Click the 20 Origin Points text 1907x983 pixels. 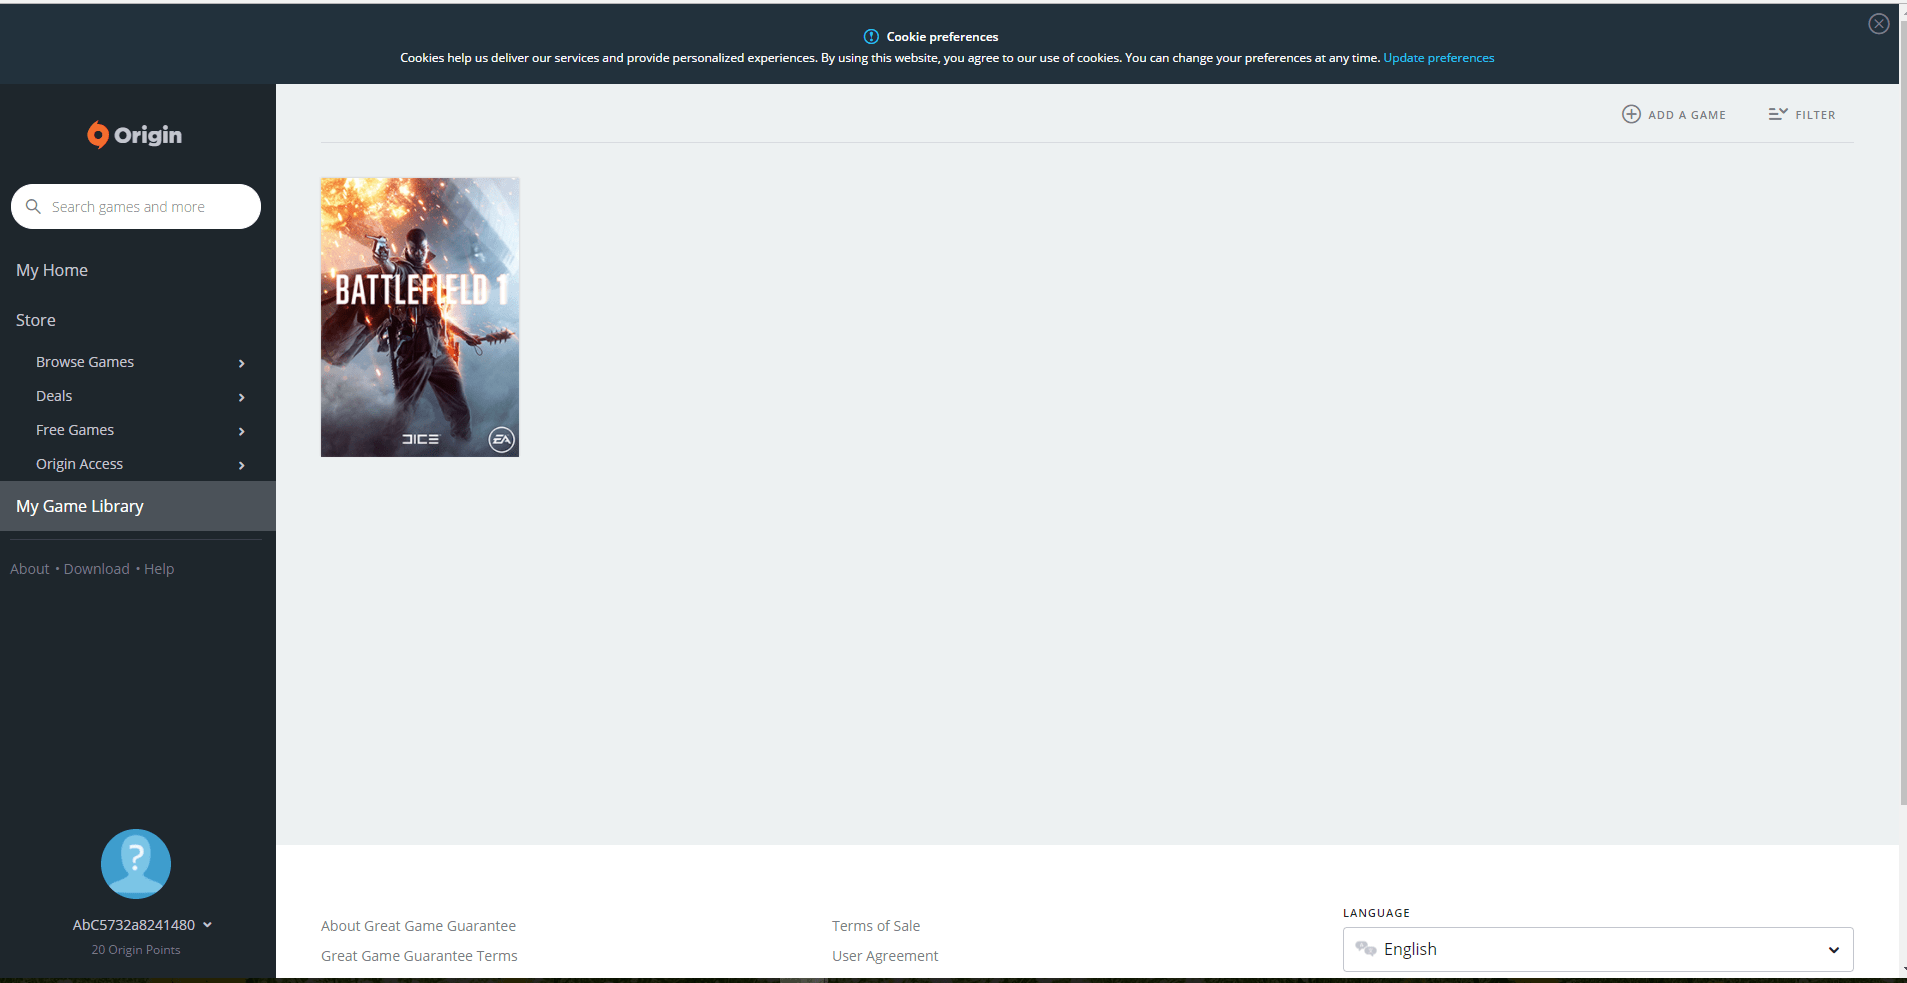point(136,950)
